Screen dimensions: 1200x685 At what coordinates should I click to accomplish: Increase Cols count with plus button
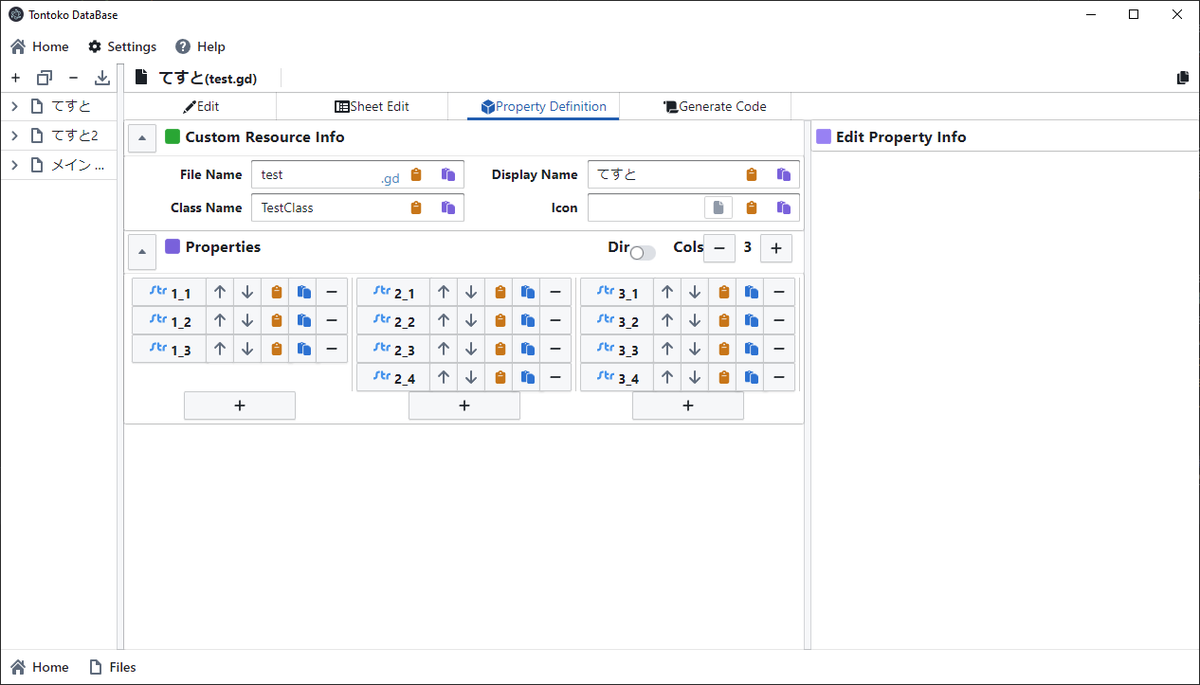click(x=777, y=248)
